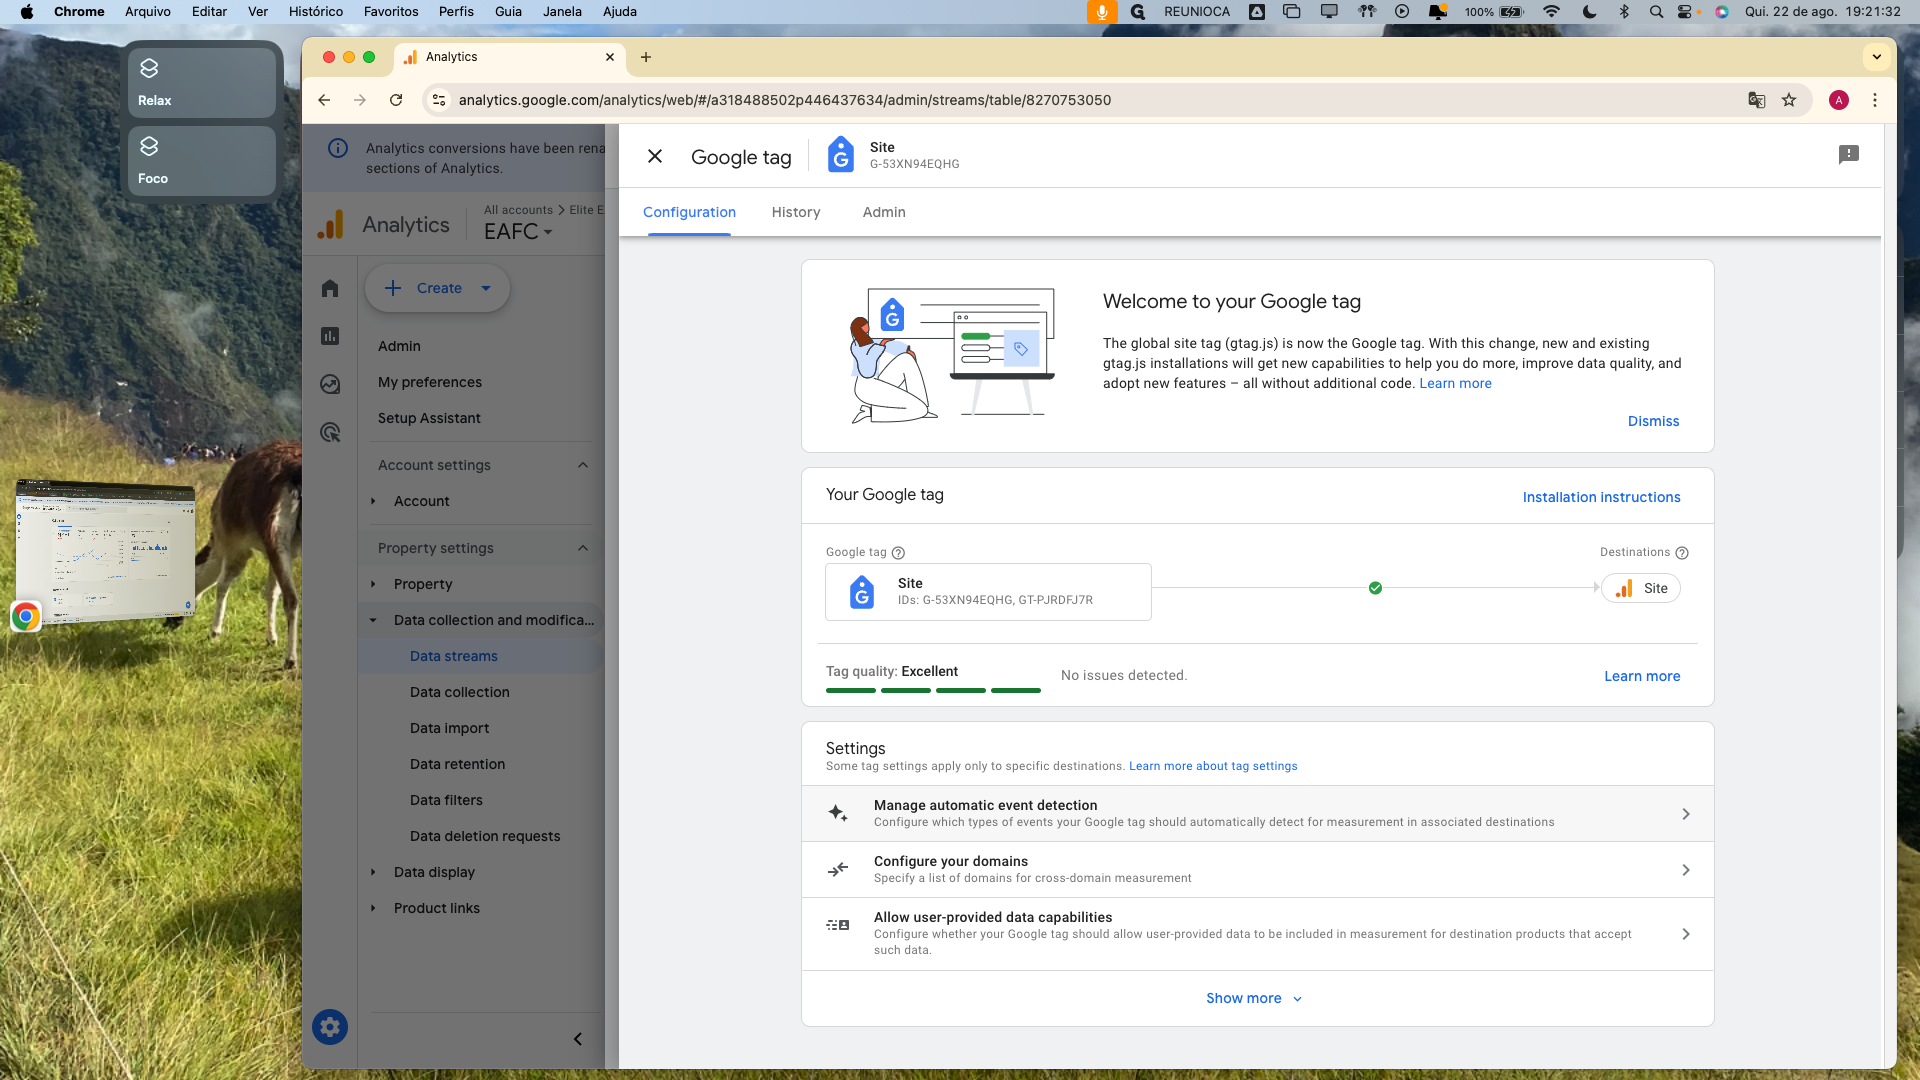
Task: View site information icon in address bar
Action: pyautogui.click(x=439, y=100)
